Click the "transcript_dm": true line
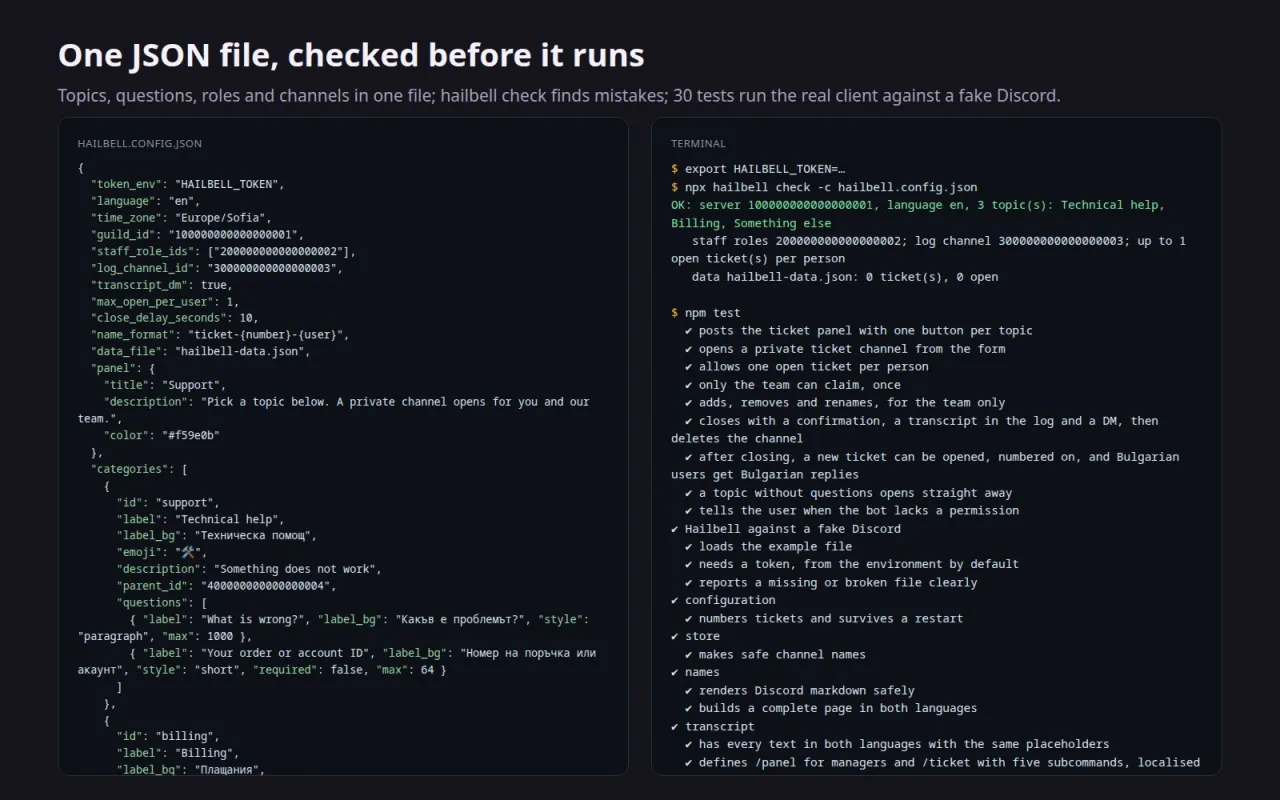 [x=161, y=285]
